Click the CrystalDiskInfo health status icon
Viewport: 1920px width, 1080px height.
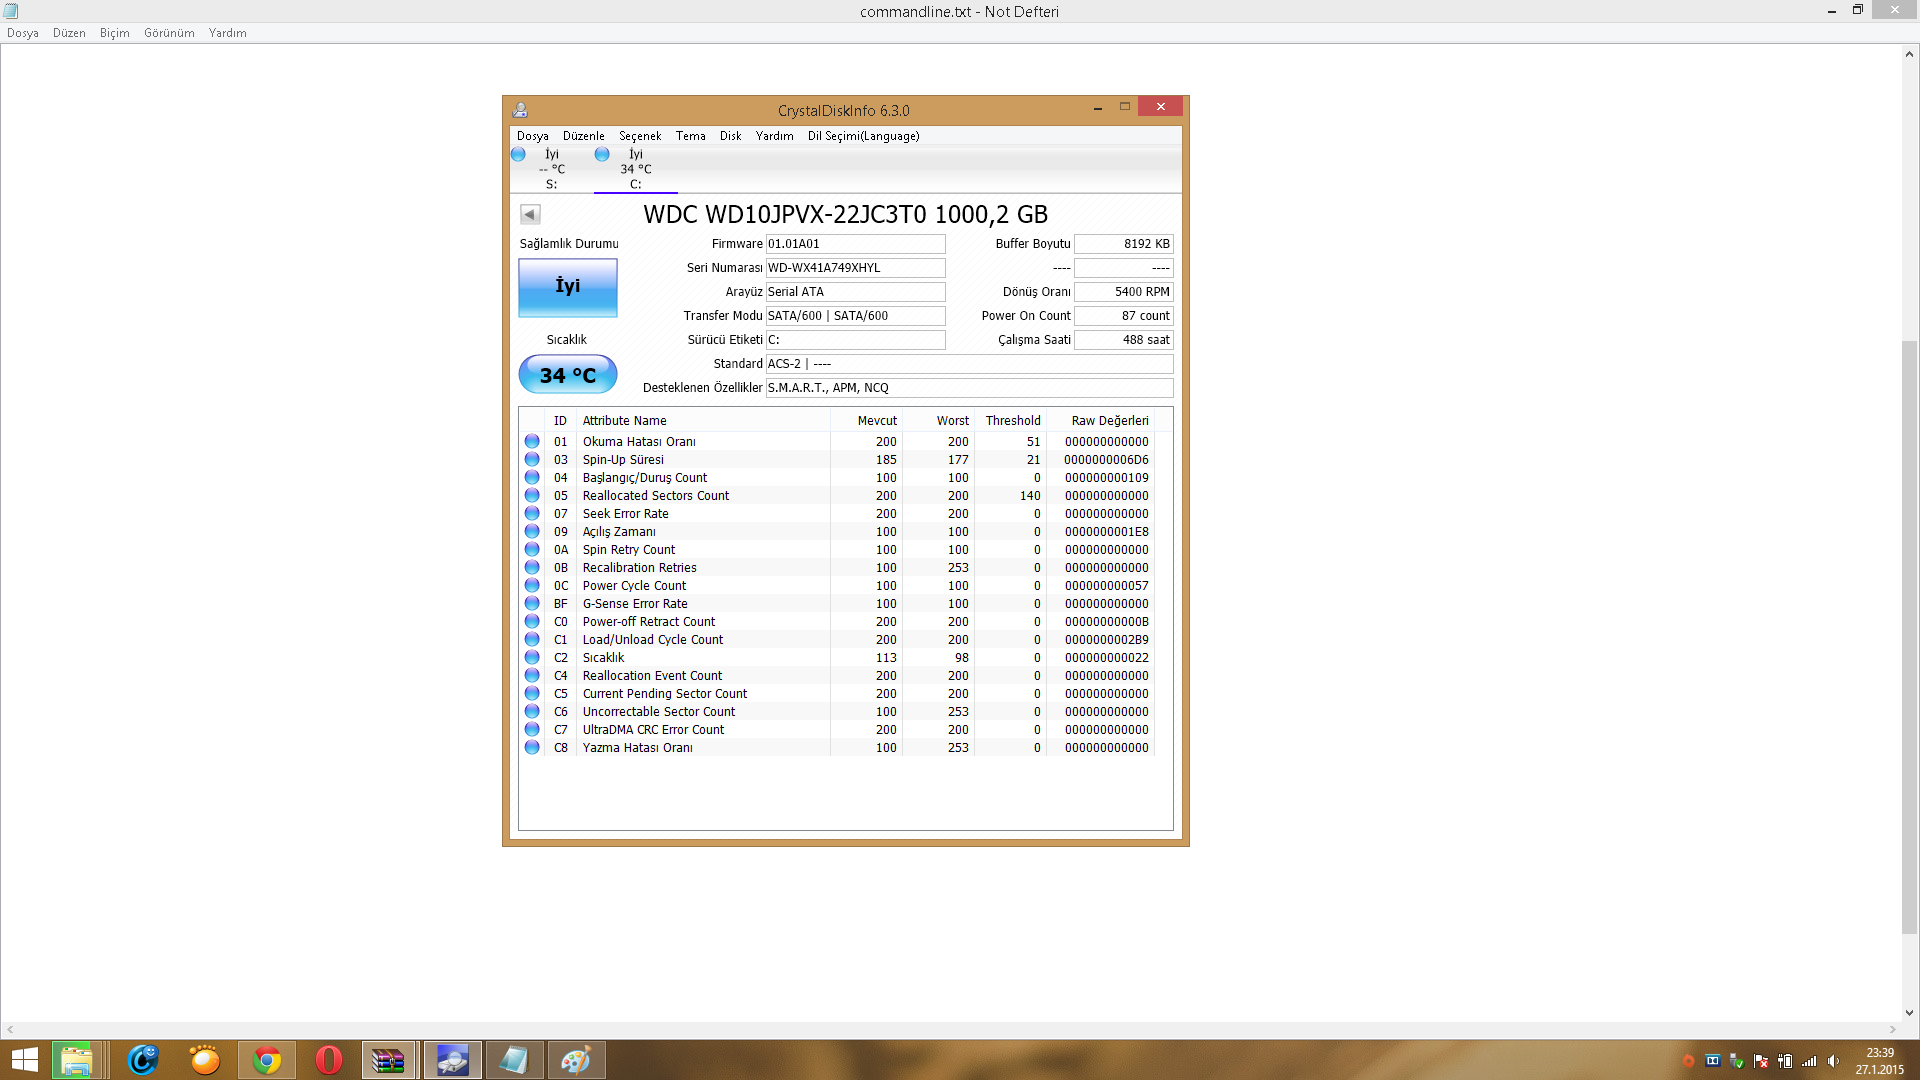pyautogui.click(x=568, y=285)
